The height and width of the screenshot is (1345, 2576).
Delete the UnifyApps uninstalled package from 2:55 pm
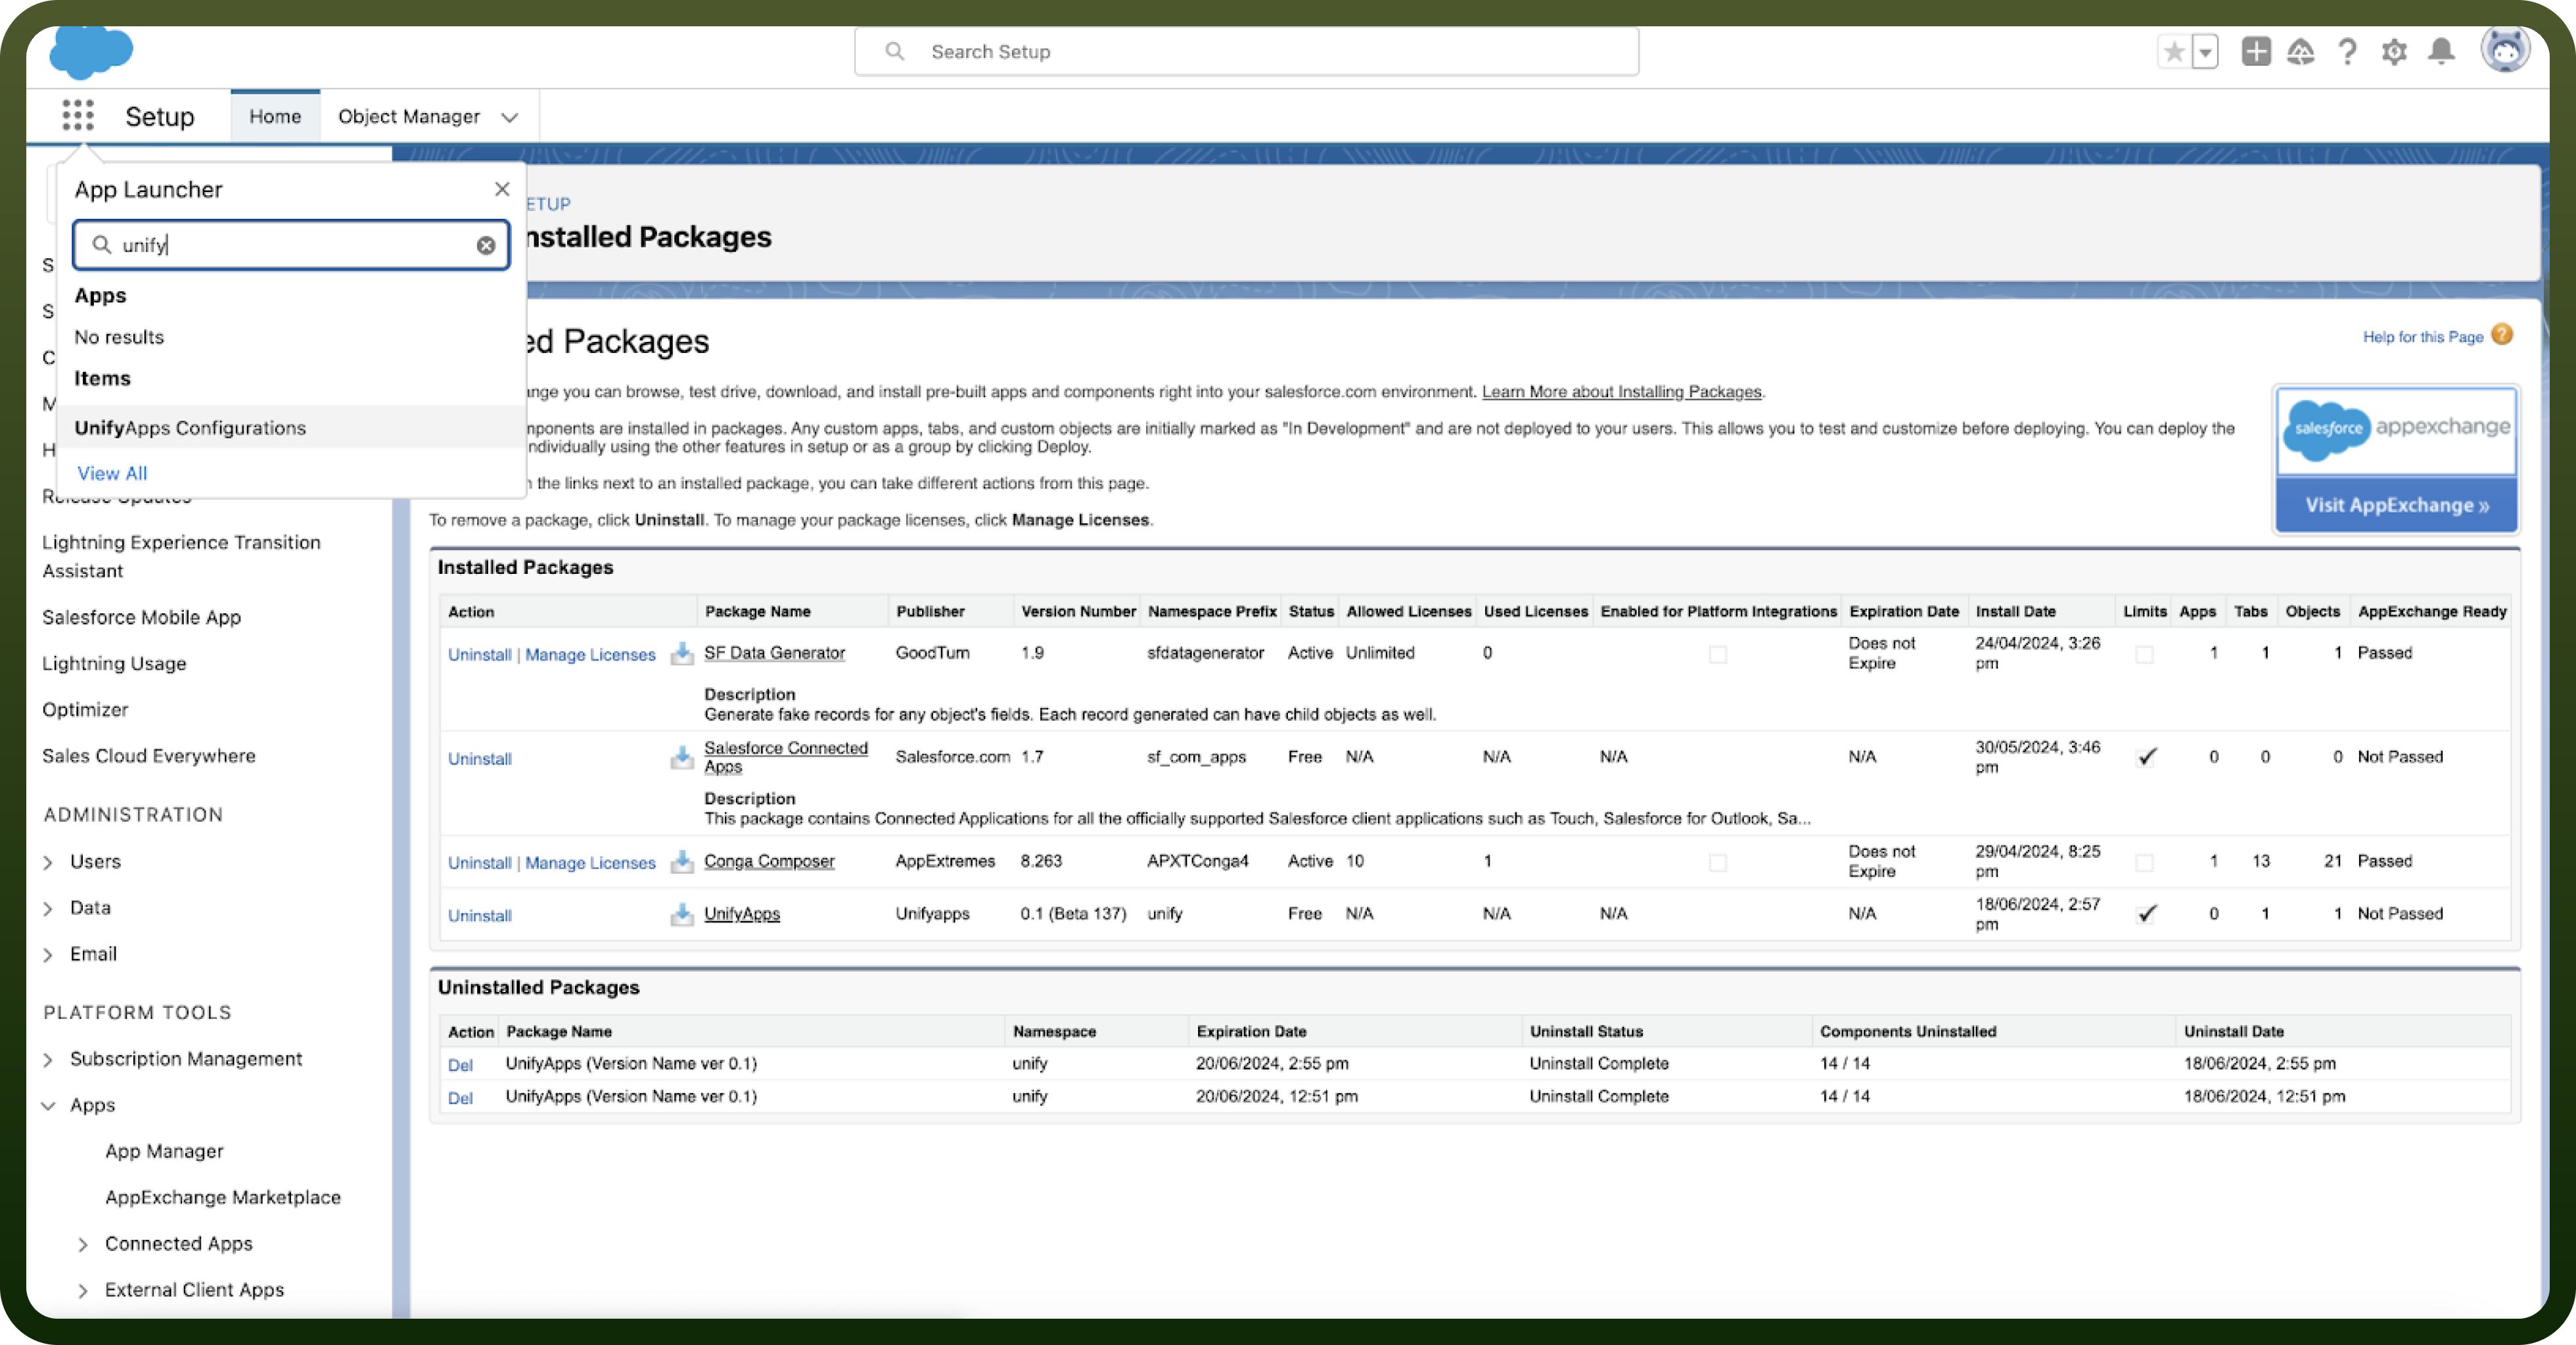(460, 1065)
